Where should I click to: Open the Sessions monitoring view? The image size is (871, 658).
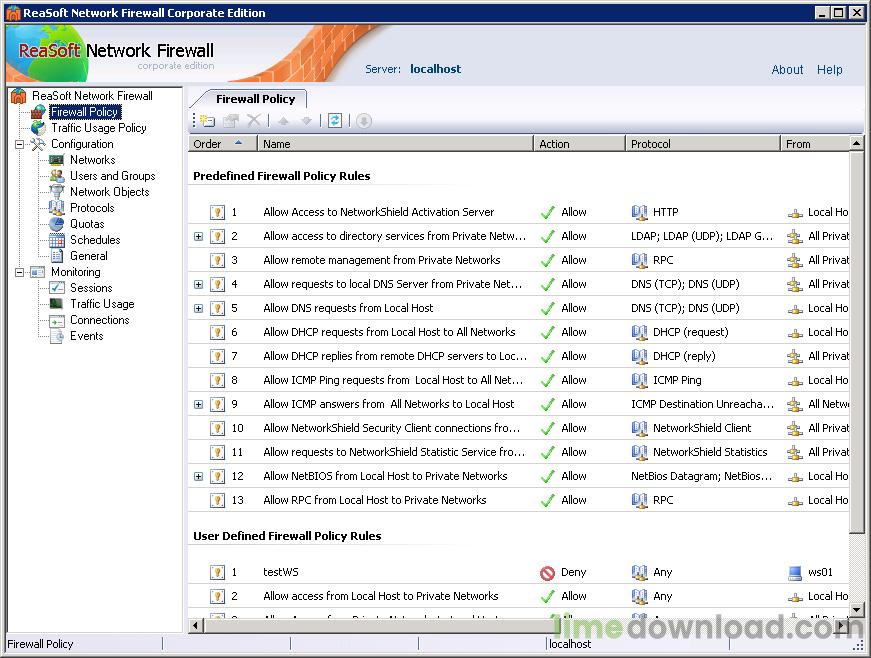(91, 288)
